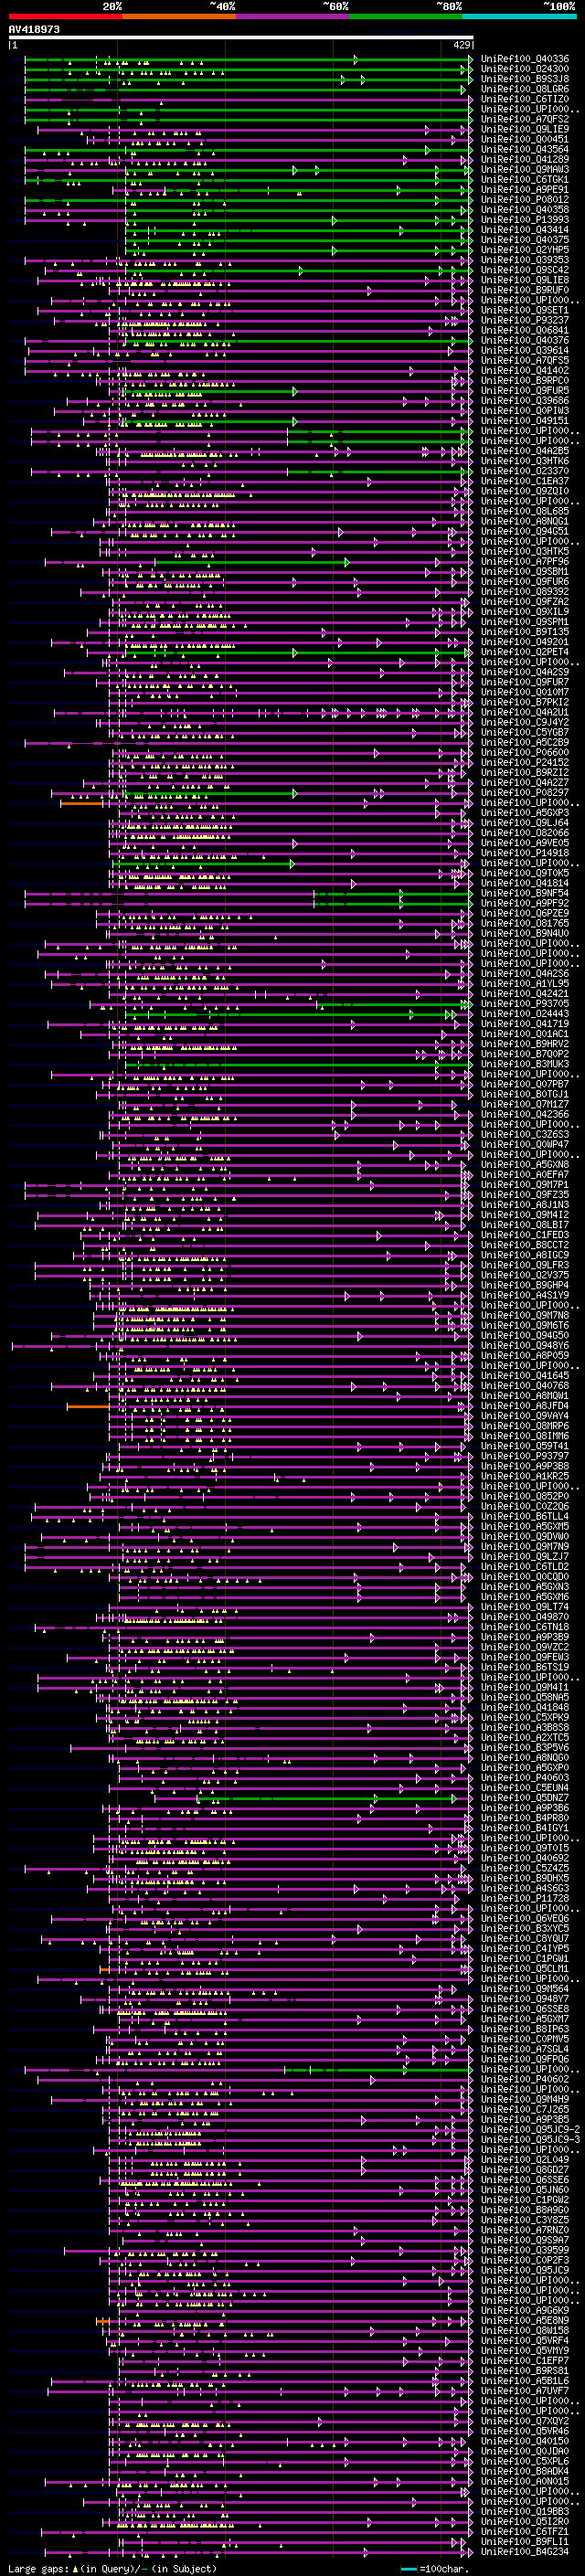Click label UniRef100_B9FLI1
The width and height of the screenshot is (585, 2576).
(x=525, y=2541)
